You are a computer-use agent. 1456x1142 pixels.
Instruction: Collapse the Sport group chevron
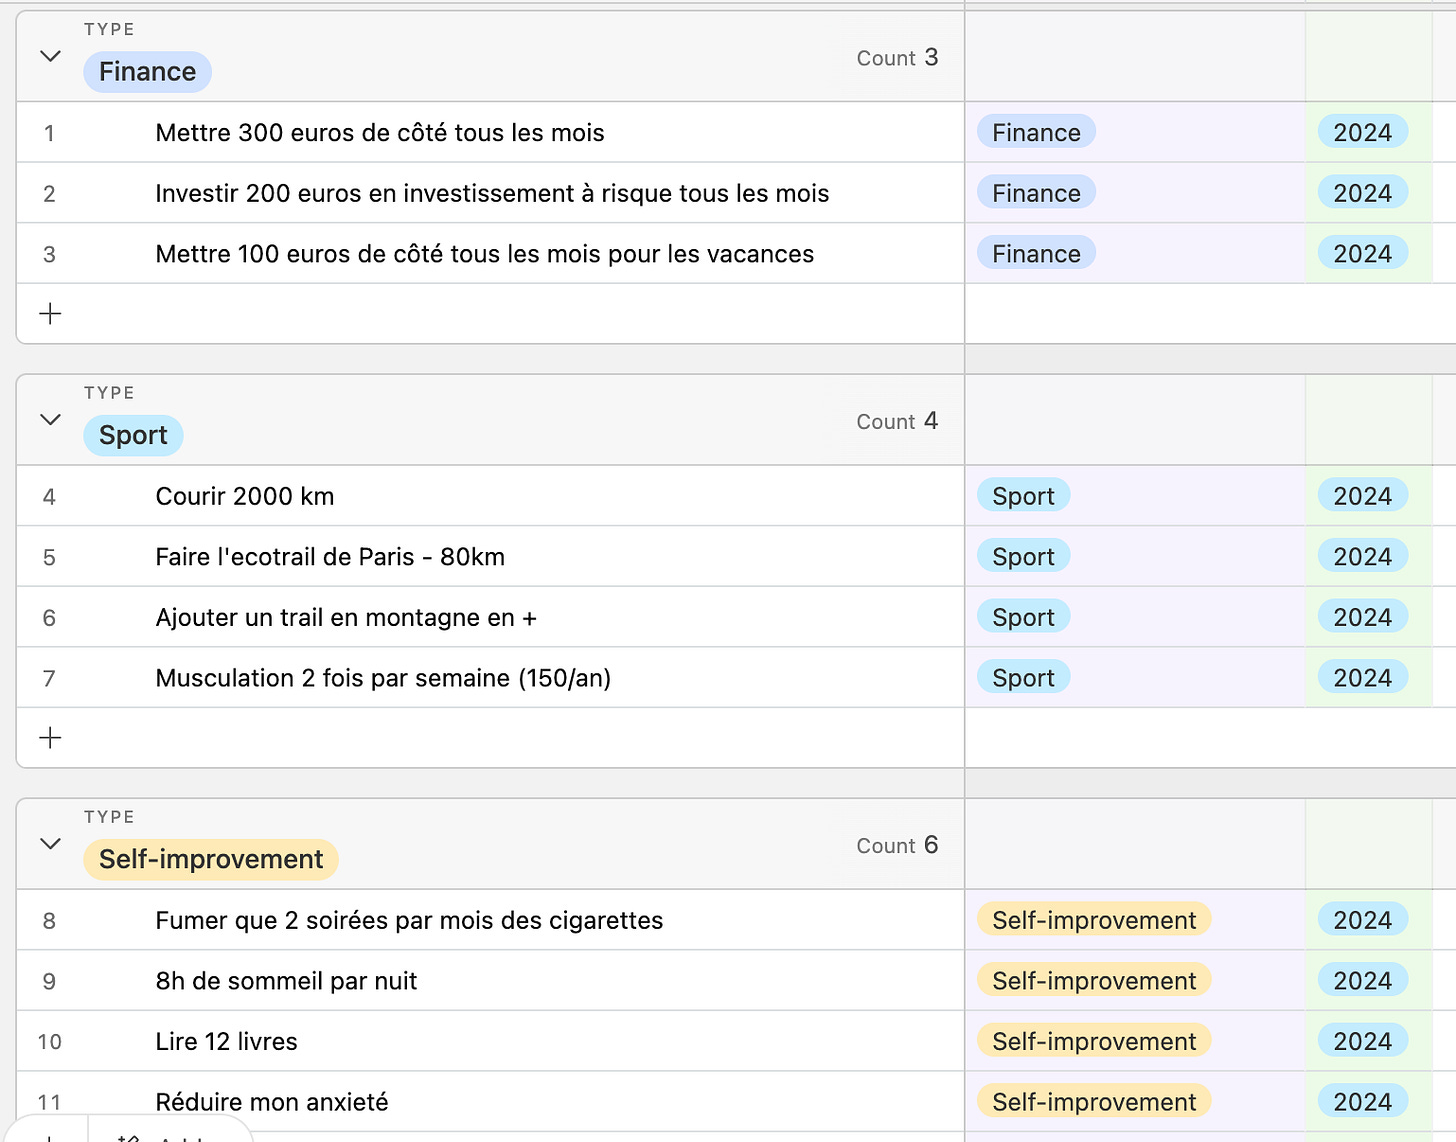50,420
